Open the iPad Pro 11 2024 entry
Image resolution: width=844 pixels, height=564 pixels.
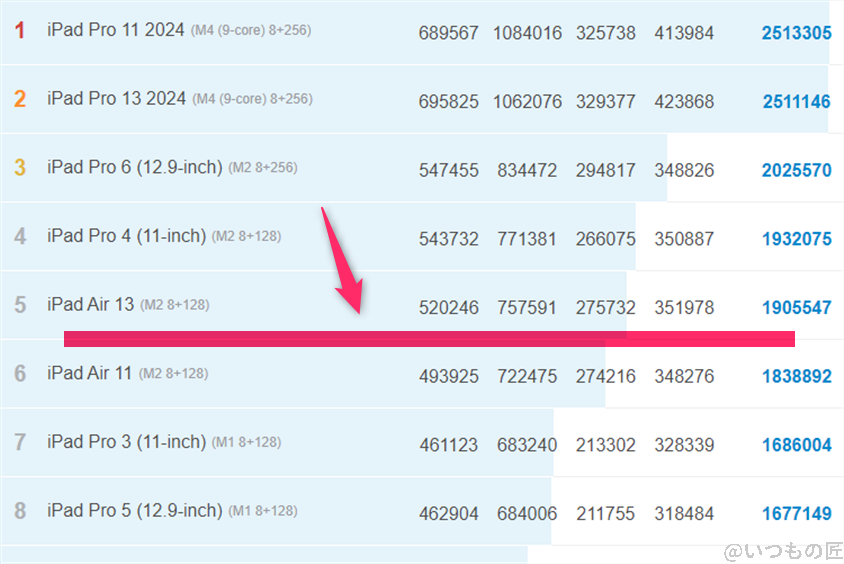pos(116,31)
